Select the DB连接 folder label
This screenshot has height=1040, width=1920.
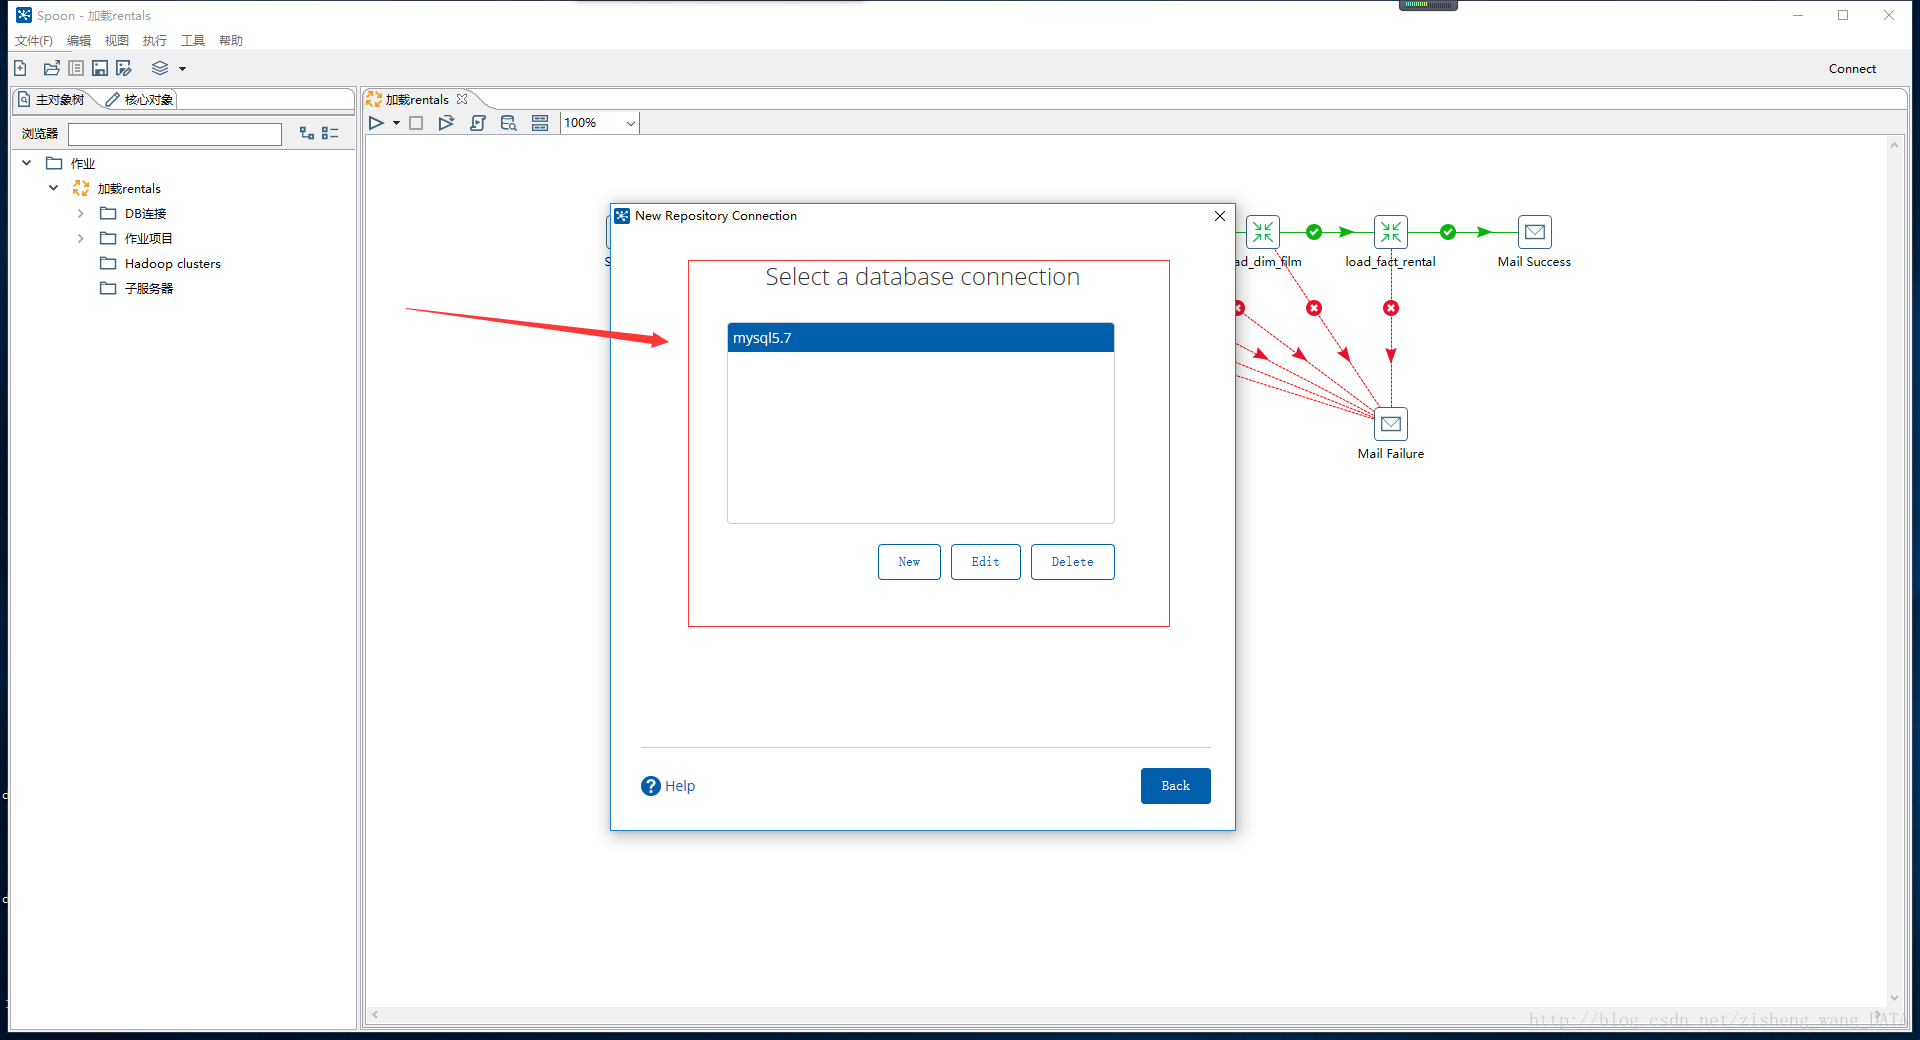[145, 213]
